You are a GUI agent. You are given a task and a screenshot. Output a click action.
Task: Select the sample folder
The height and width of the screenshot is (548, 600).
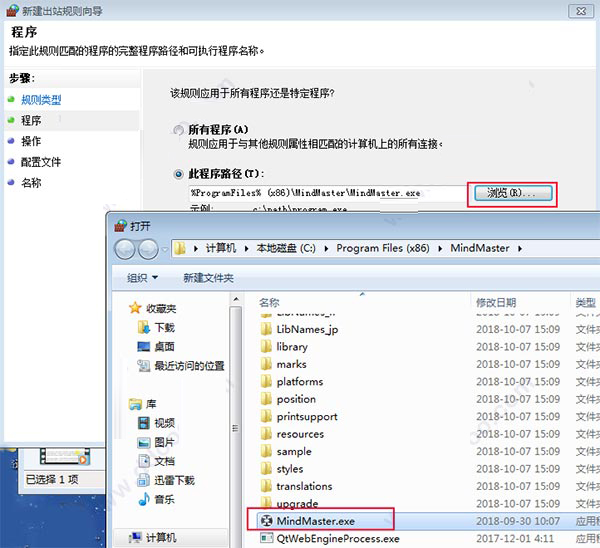click(294, 452)
